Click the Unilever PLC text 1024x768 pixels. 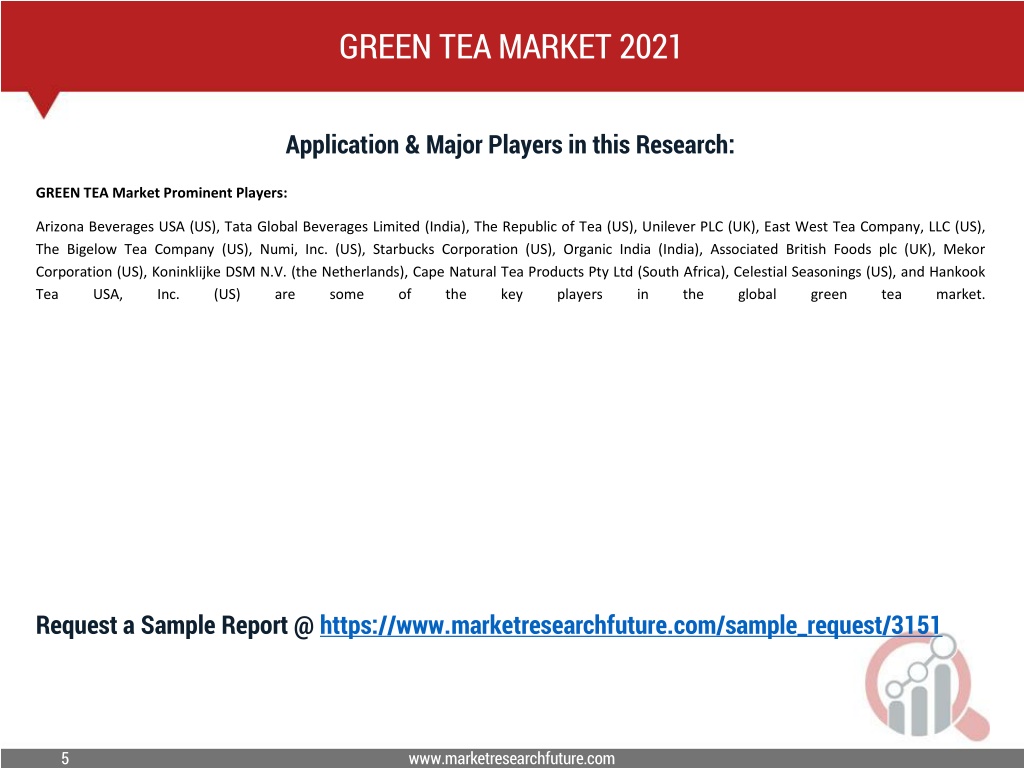682,227
